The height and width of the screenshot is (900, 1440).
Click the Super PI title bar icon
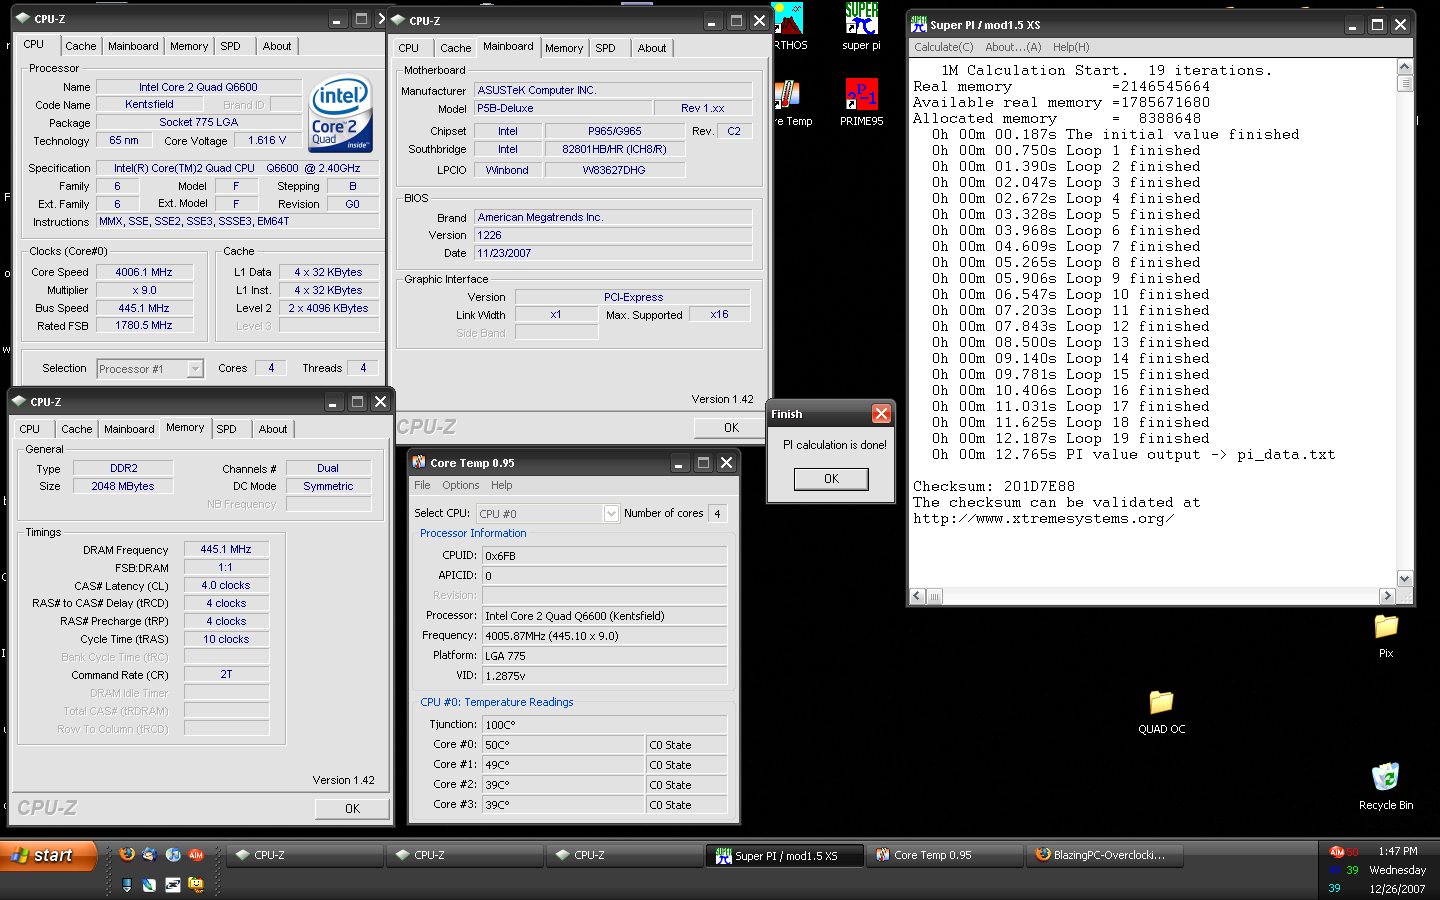coord(918,25)
